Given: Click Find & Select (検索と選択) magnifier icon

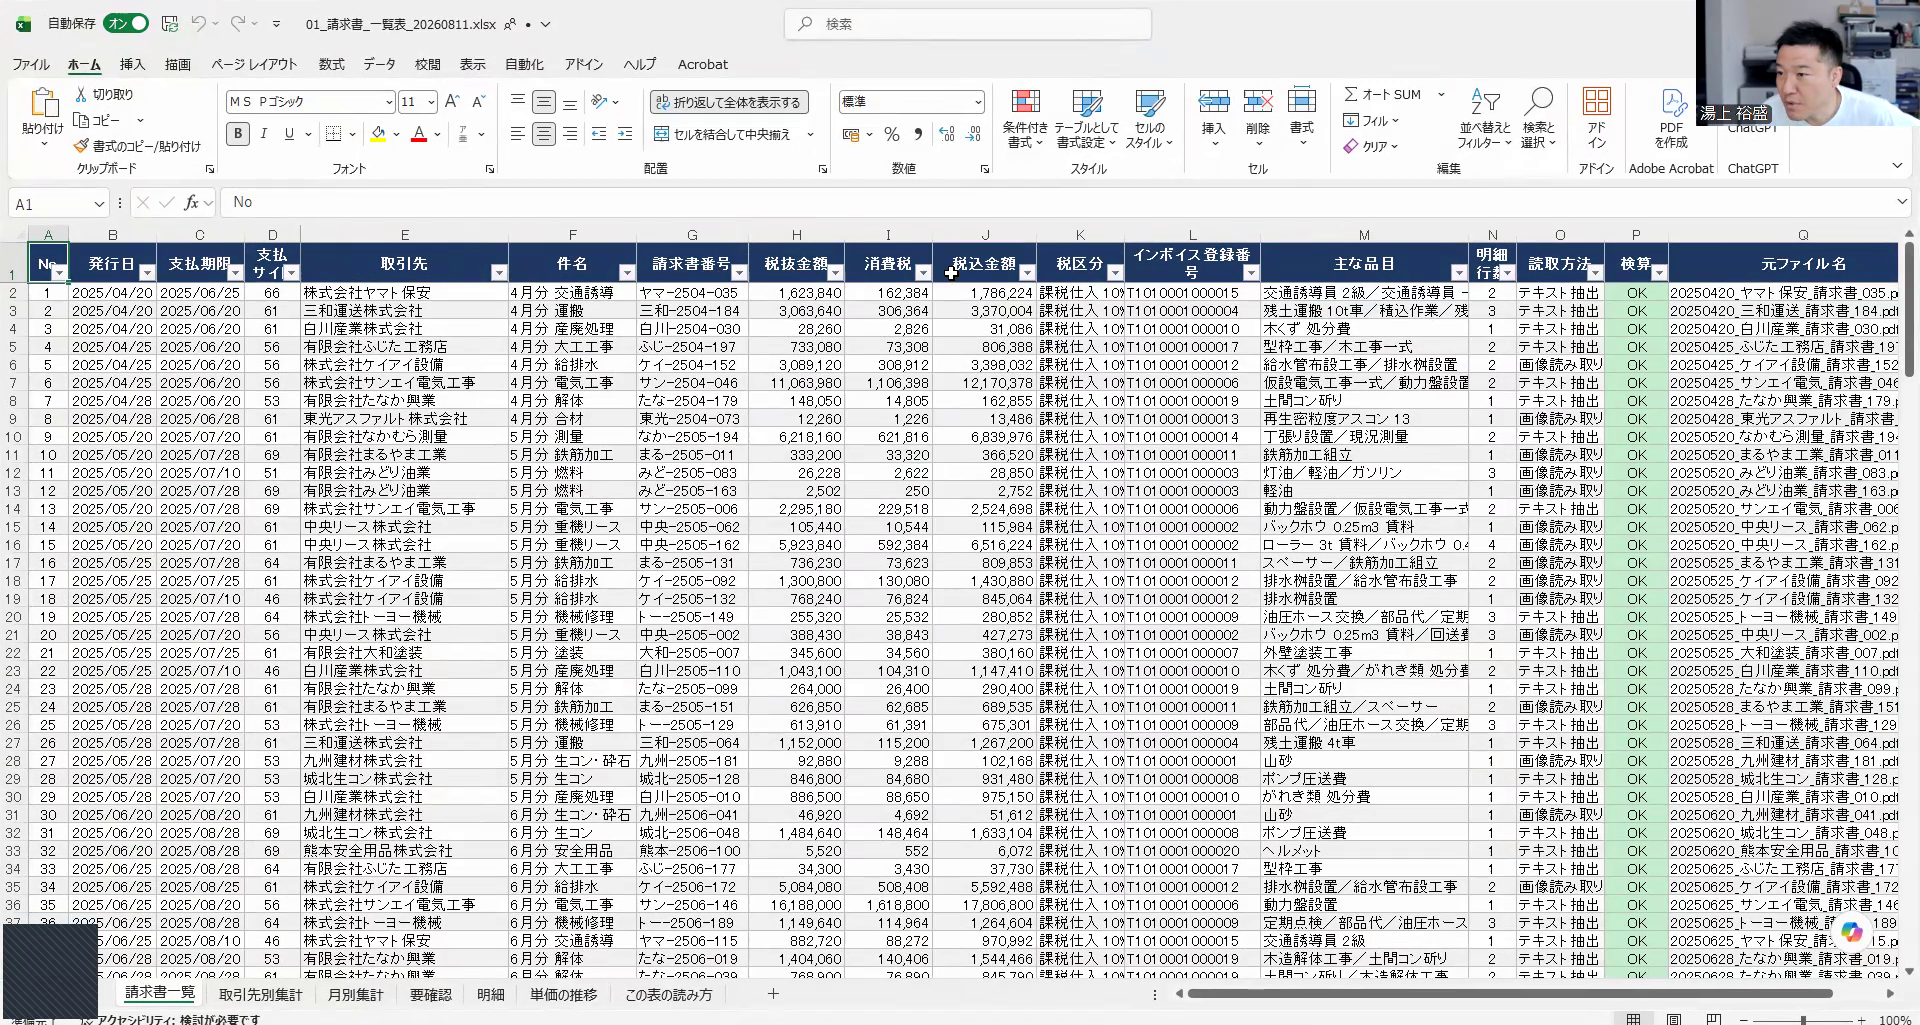Looking at the screenshot, I should (x=1538, y=102).
